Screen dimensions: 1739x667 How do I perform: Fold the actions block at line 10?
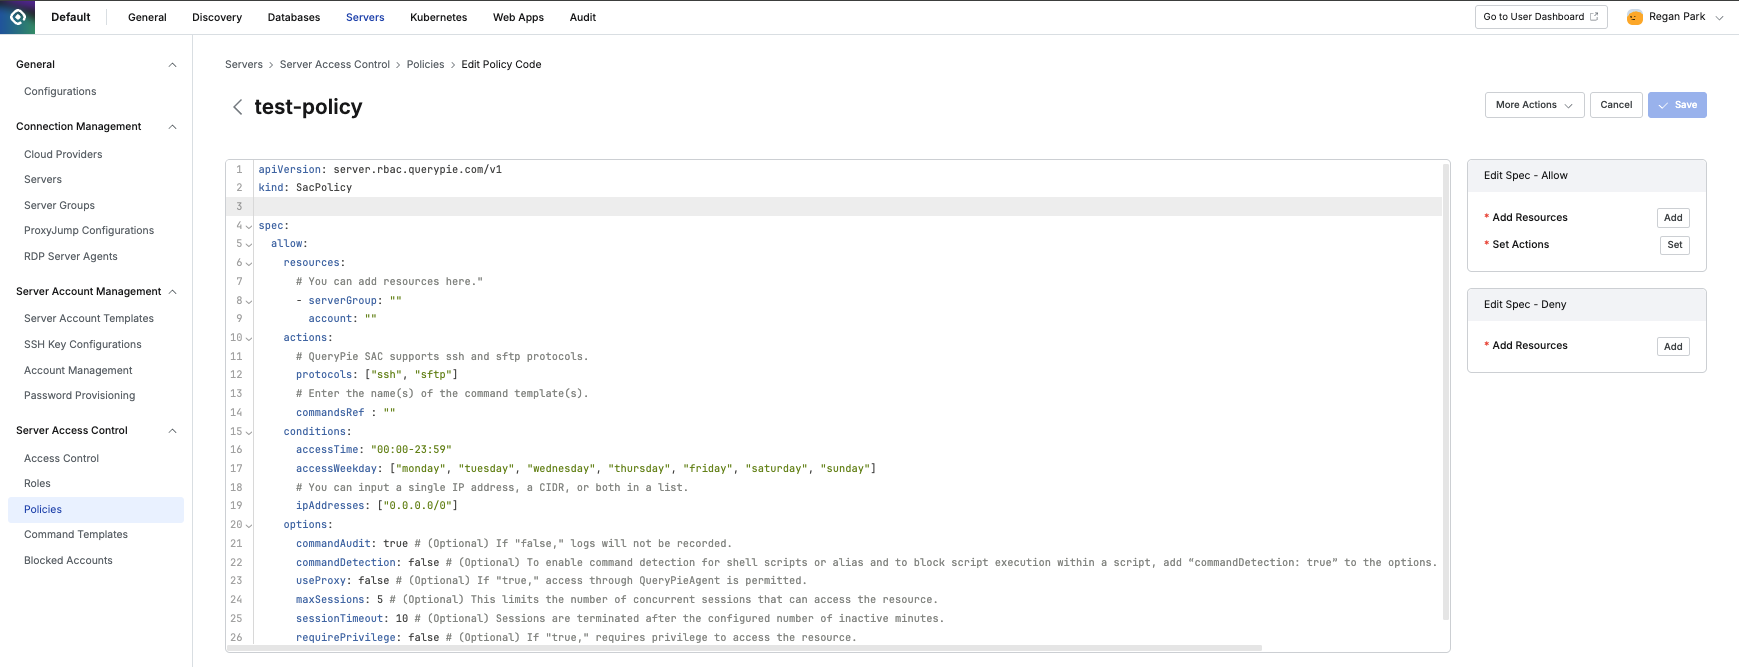point(249,338)
